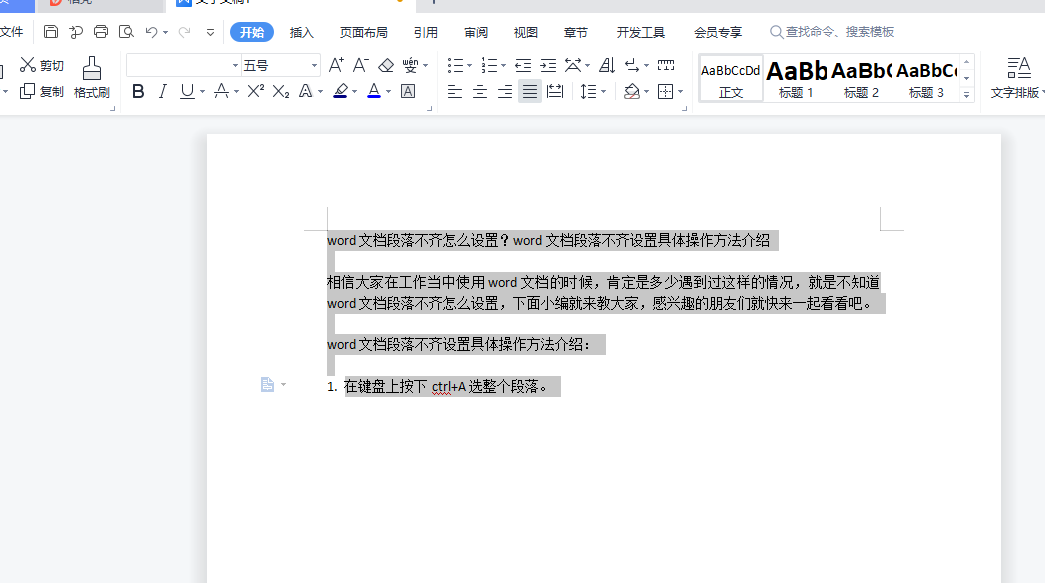Open the 页面布局 (Page Layout) tab
Image resolution: width=1045 pixels, height=583 pixels.
point(363,32)
